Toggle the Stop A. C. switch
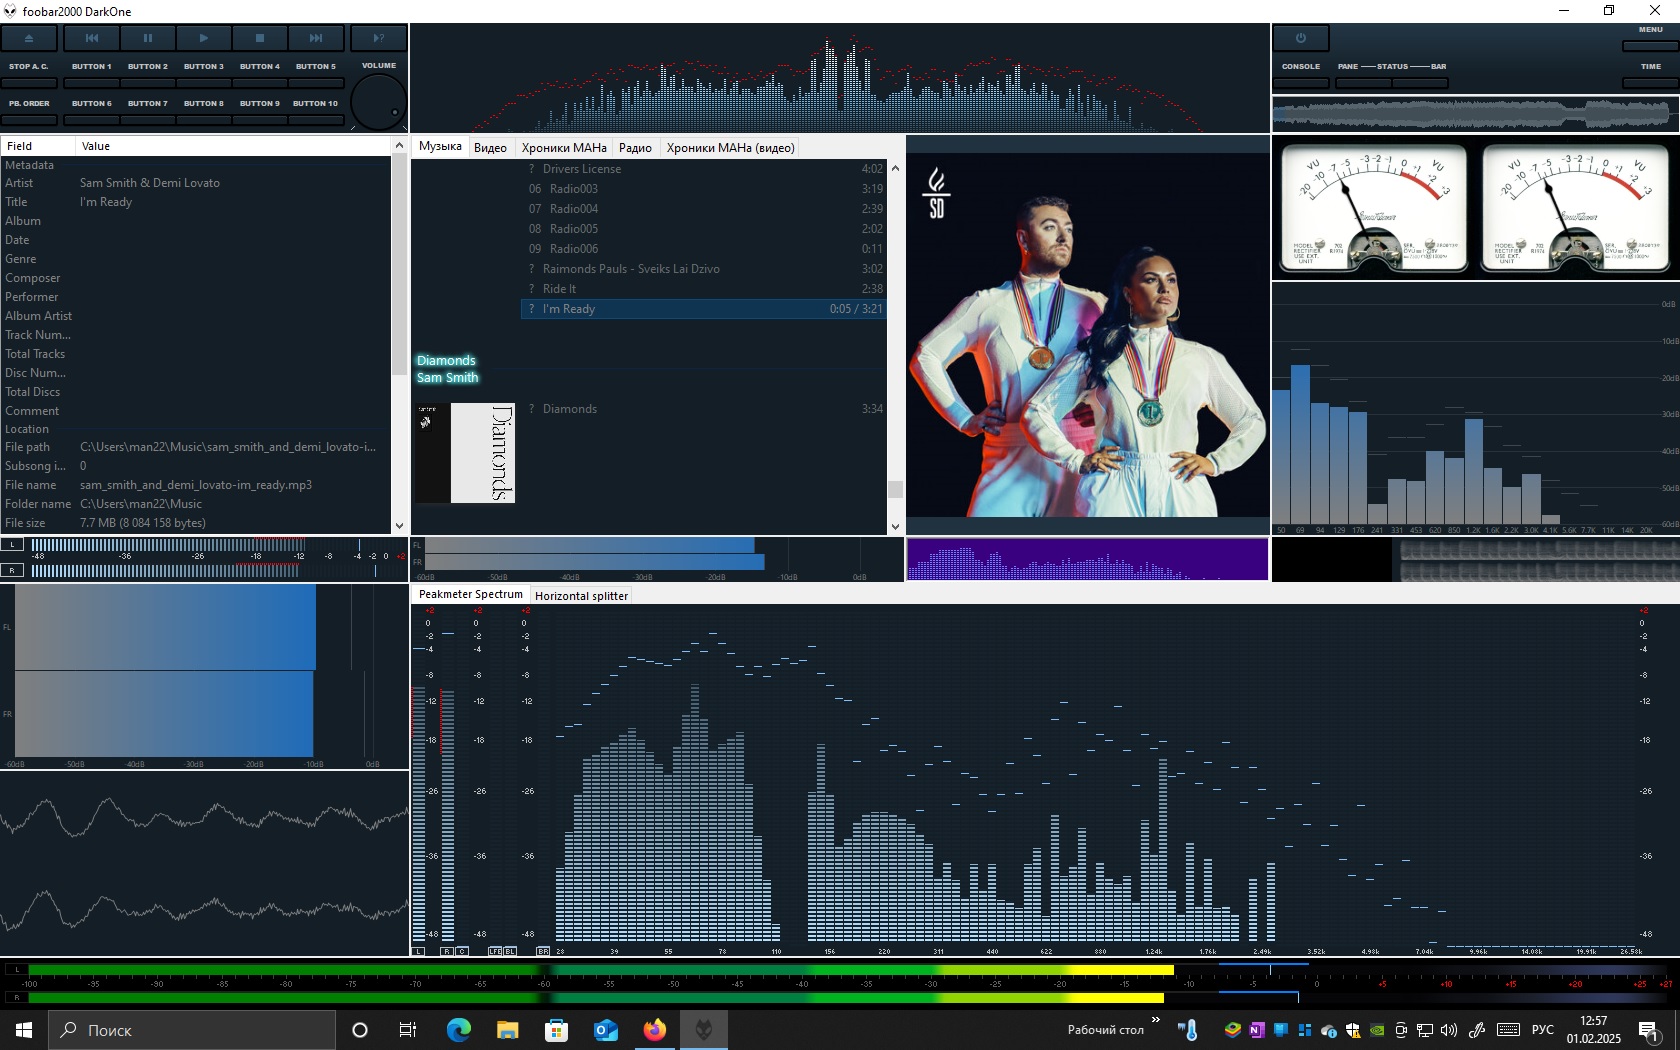 pyautogui.click(x=29, y=83)
